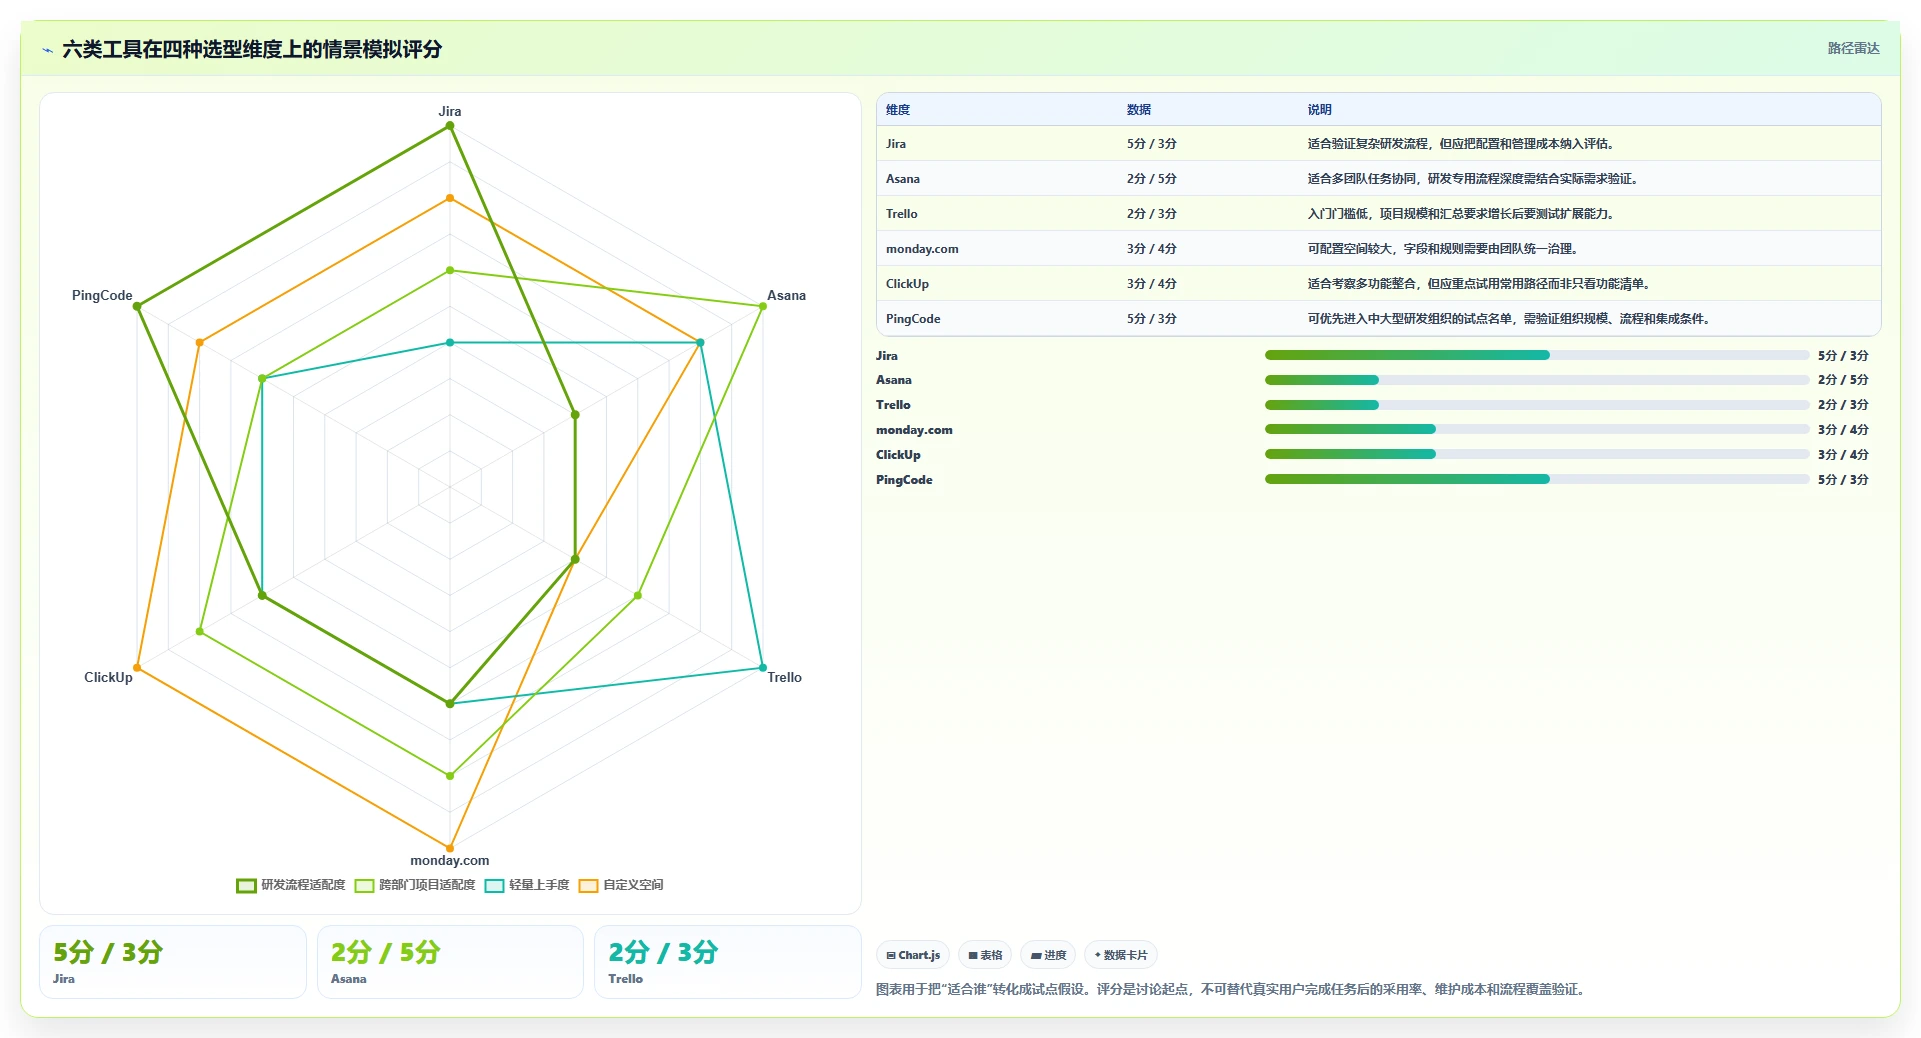1921x1038 pixels.
Task: Click the Jira axis label on the radar chart
Action: (450, 111)
